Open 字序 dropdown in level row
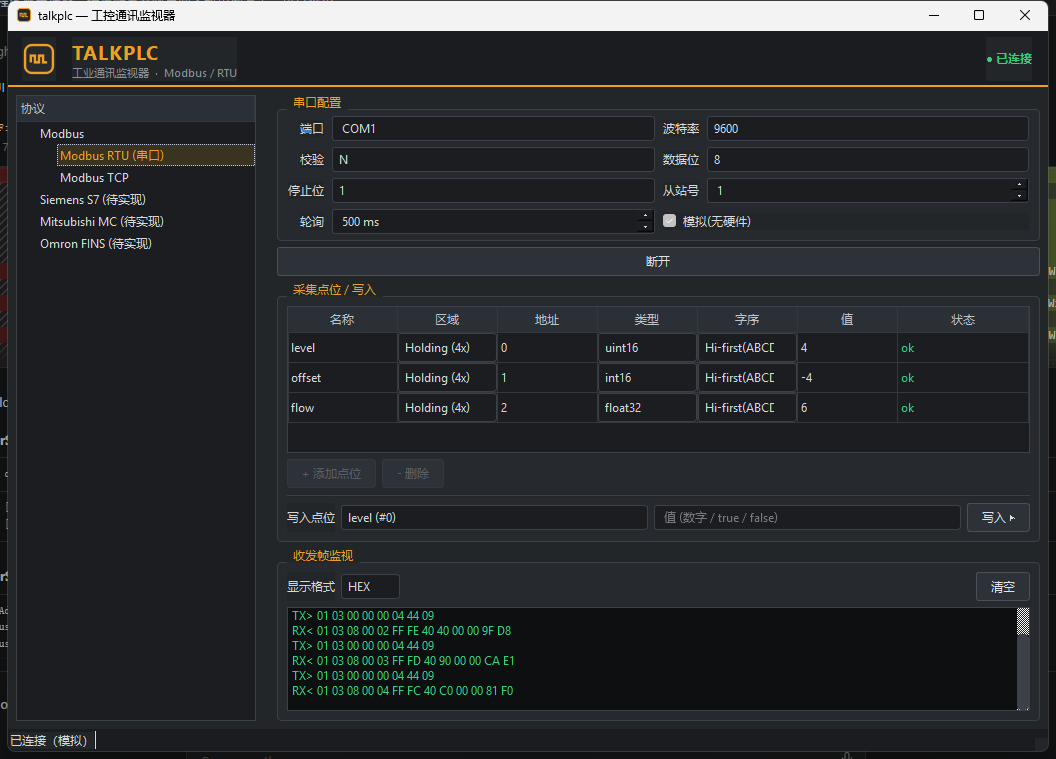This screenshot has height=759, width=1056. click(748, 348)
